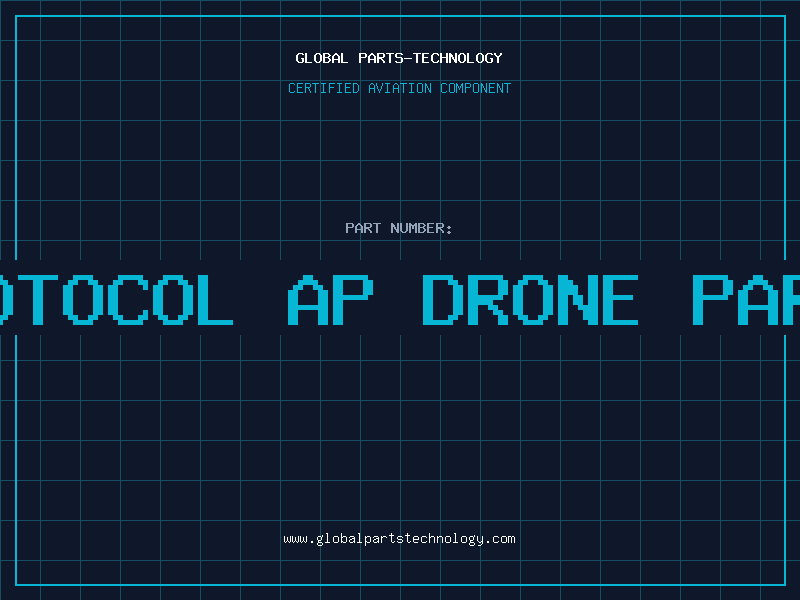
Task: Select the word "GLOBAL" in the heading
Action: click(320, 58)
